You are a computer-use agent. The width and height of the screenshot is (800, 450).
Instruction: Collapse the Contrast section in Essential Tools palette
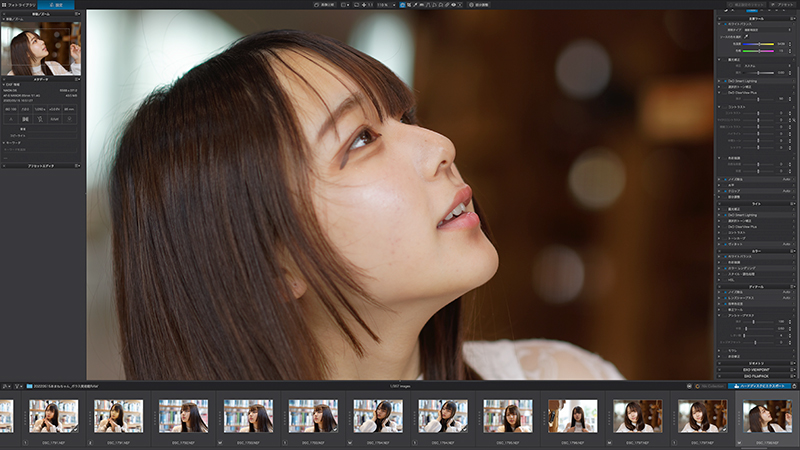[719, 107]
